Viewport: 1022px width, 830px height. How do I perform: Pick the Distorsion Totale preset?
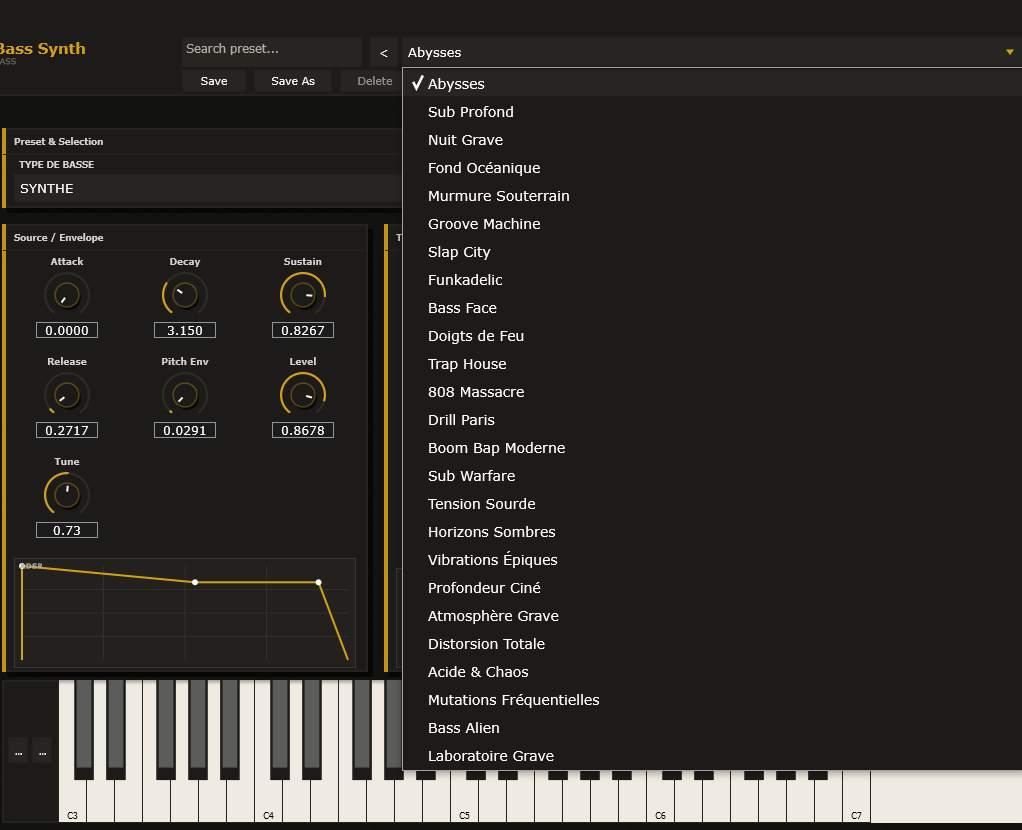point(486,644)
